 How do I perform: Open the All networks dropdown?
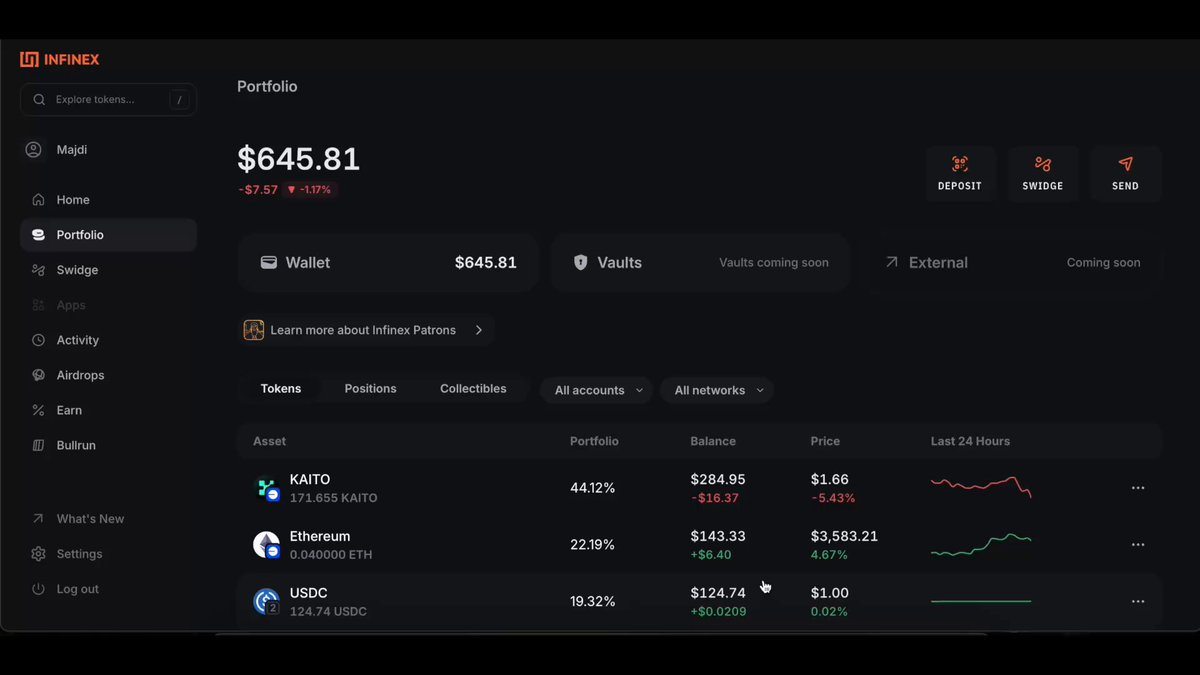pyautogui.click(x=717, y=390)
